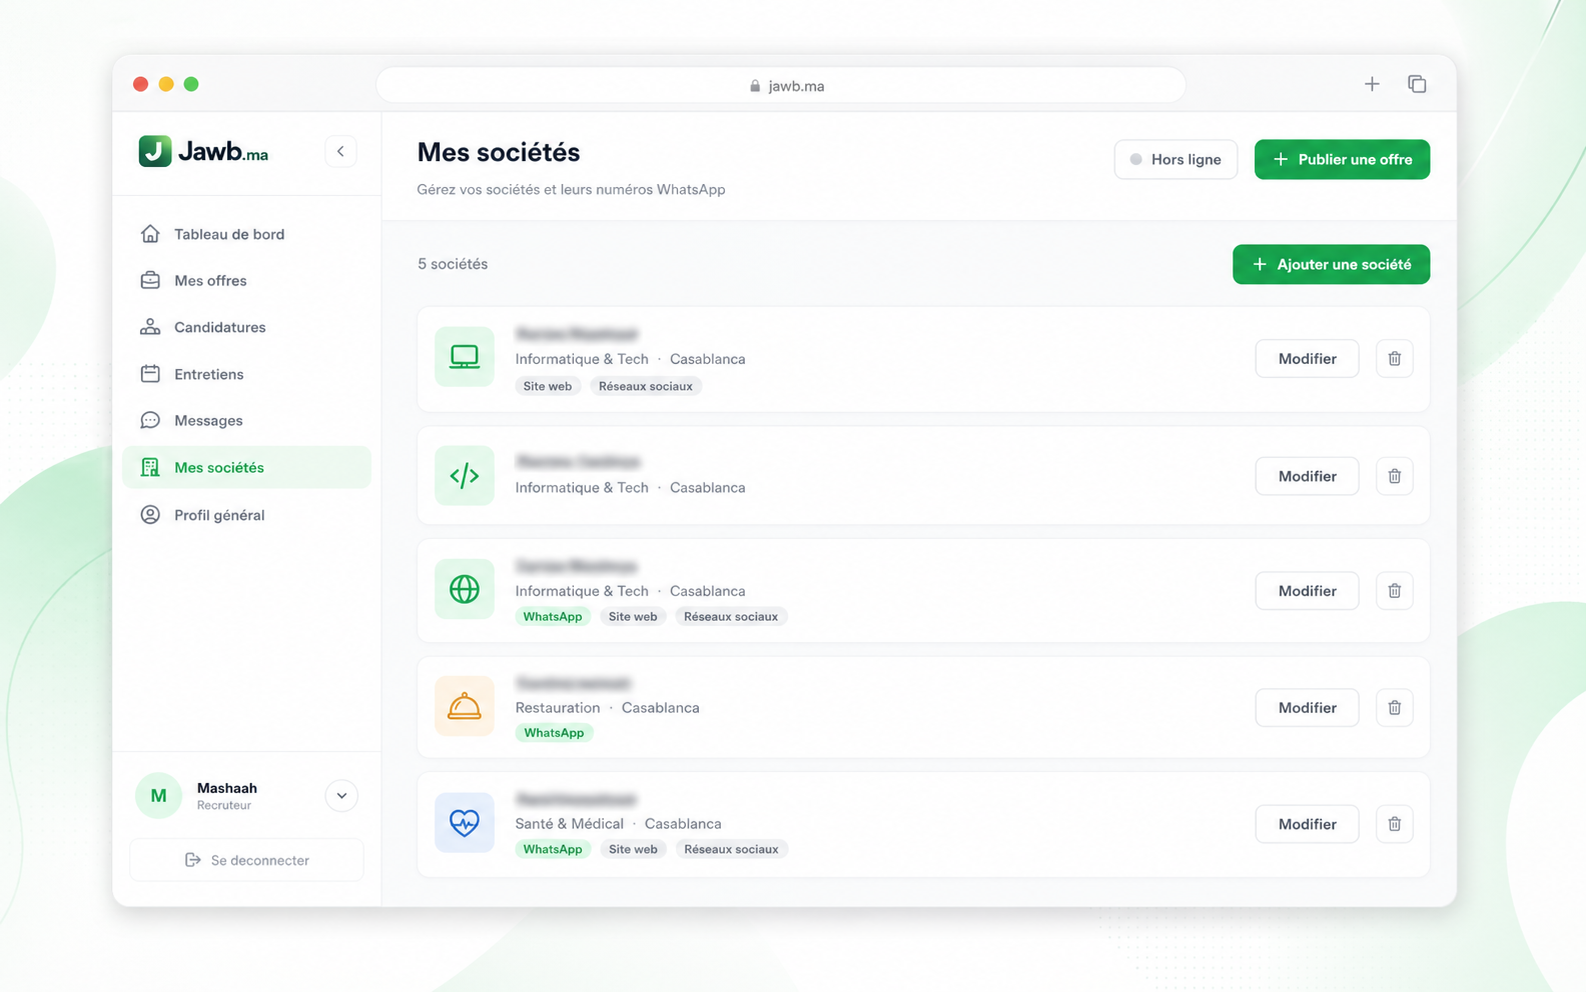Click Modifier on the code-icon company

(x=1307, y=476)
